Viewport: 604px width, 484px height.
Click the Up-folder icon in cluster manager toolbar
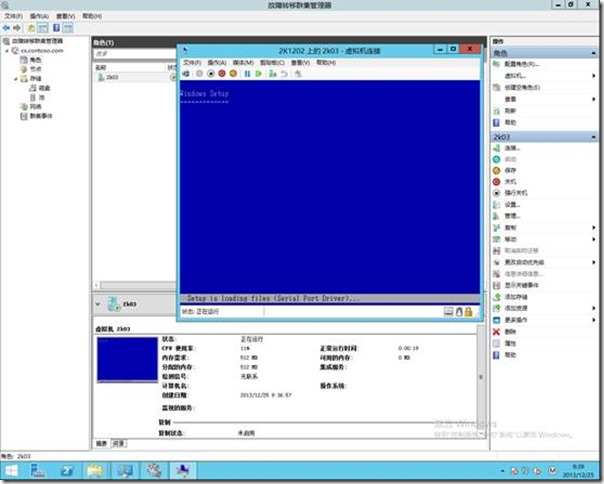[x=31, y=28]
